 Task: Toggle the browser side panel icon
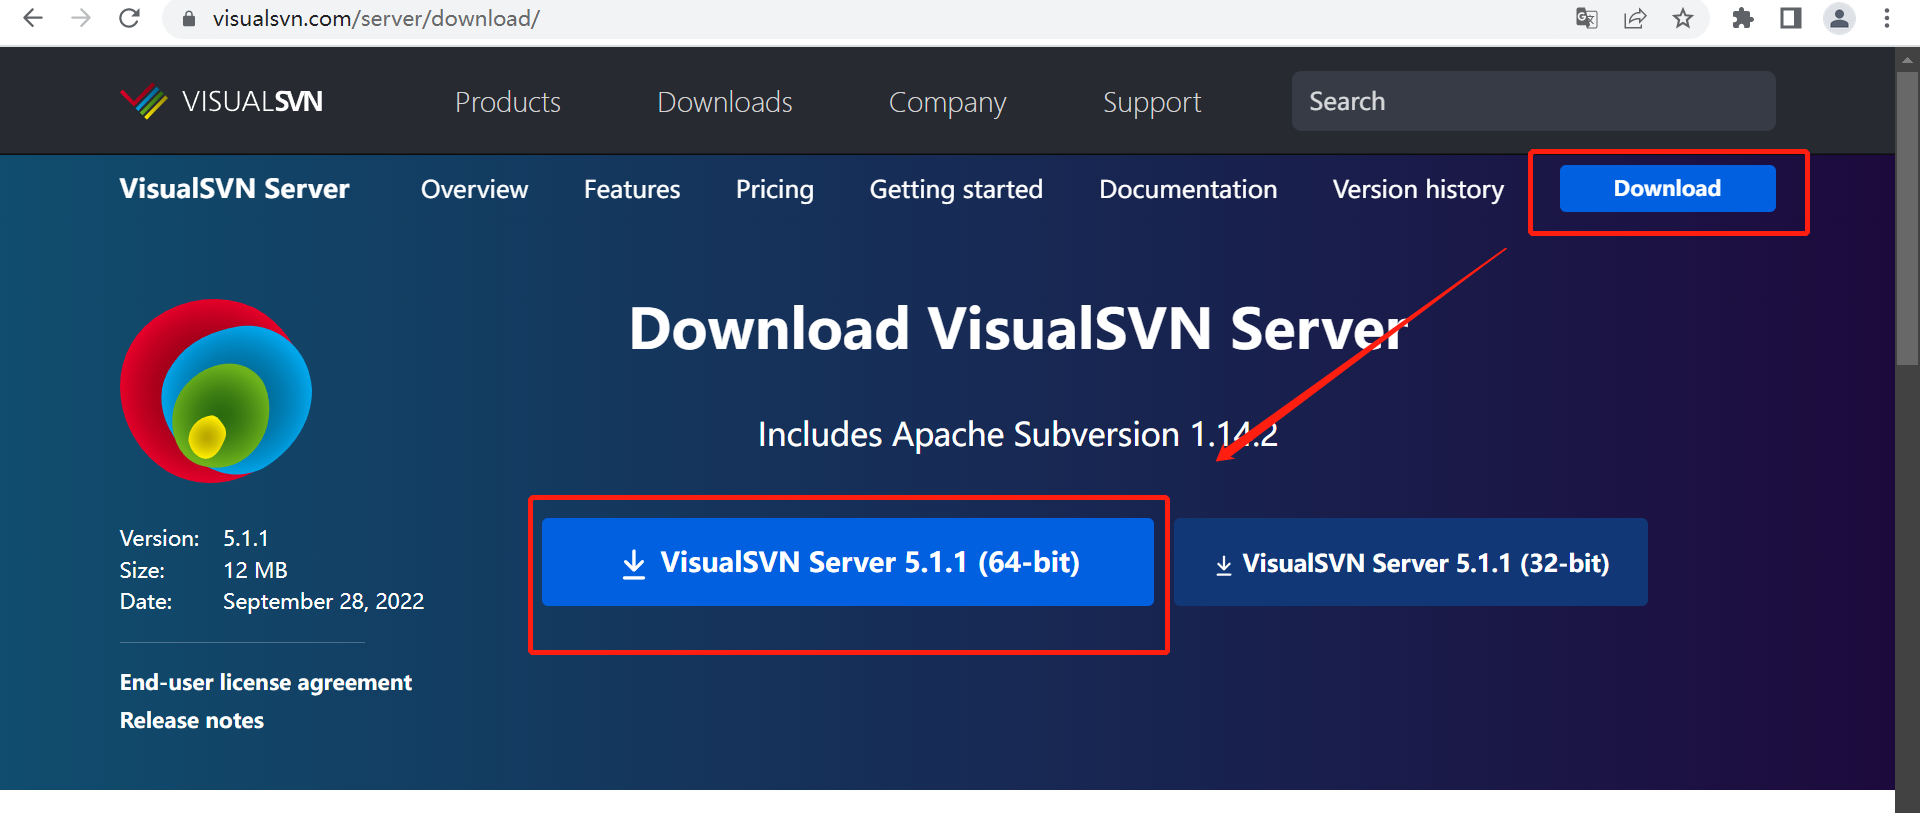(1791, 18)
